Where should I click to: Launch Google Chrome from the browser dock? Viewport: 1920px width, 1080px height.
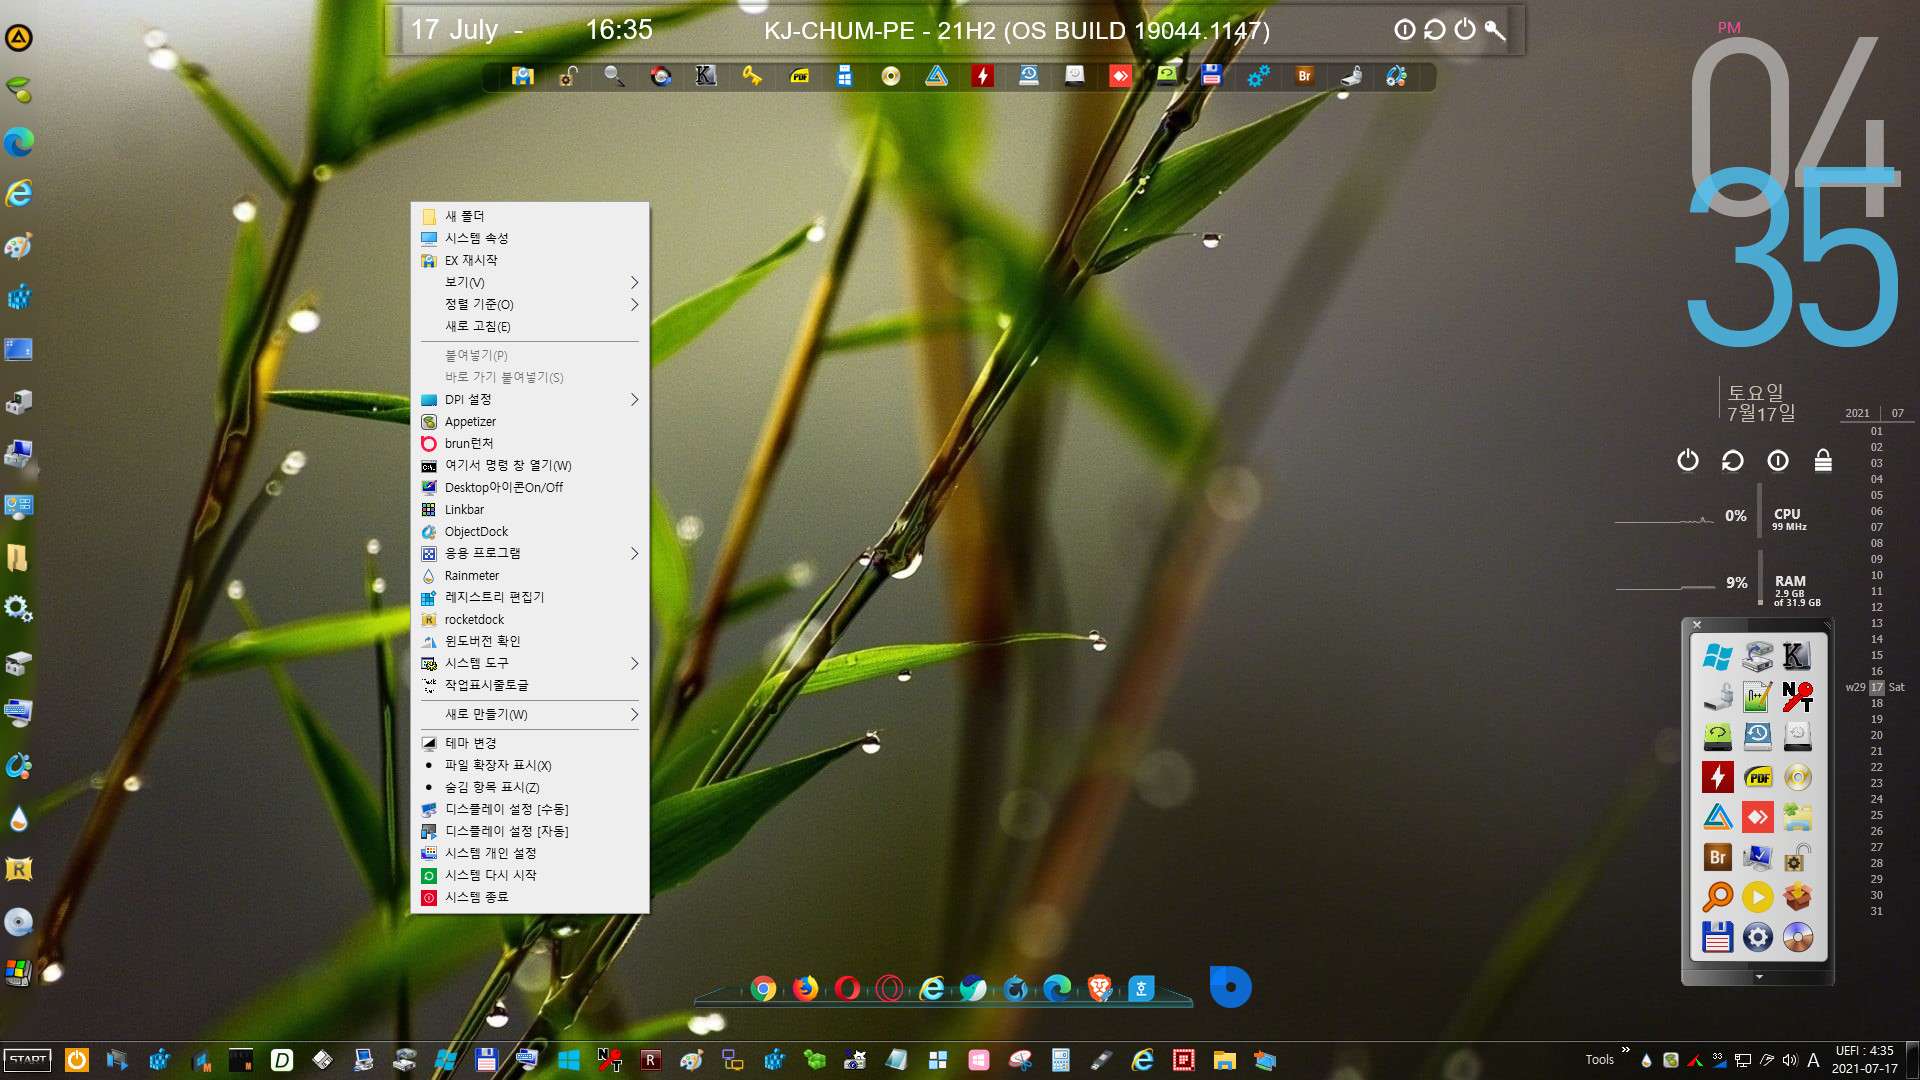click(x=763, y=989)
